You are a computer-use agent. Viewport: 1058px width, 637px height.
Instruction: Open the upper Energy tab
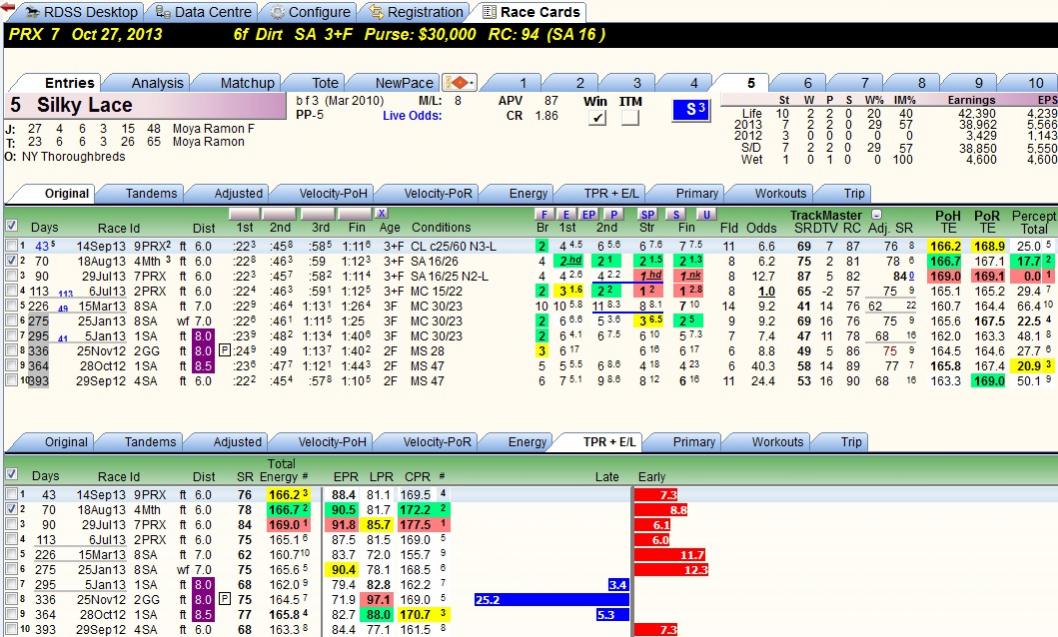(528, 194)
